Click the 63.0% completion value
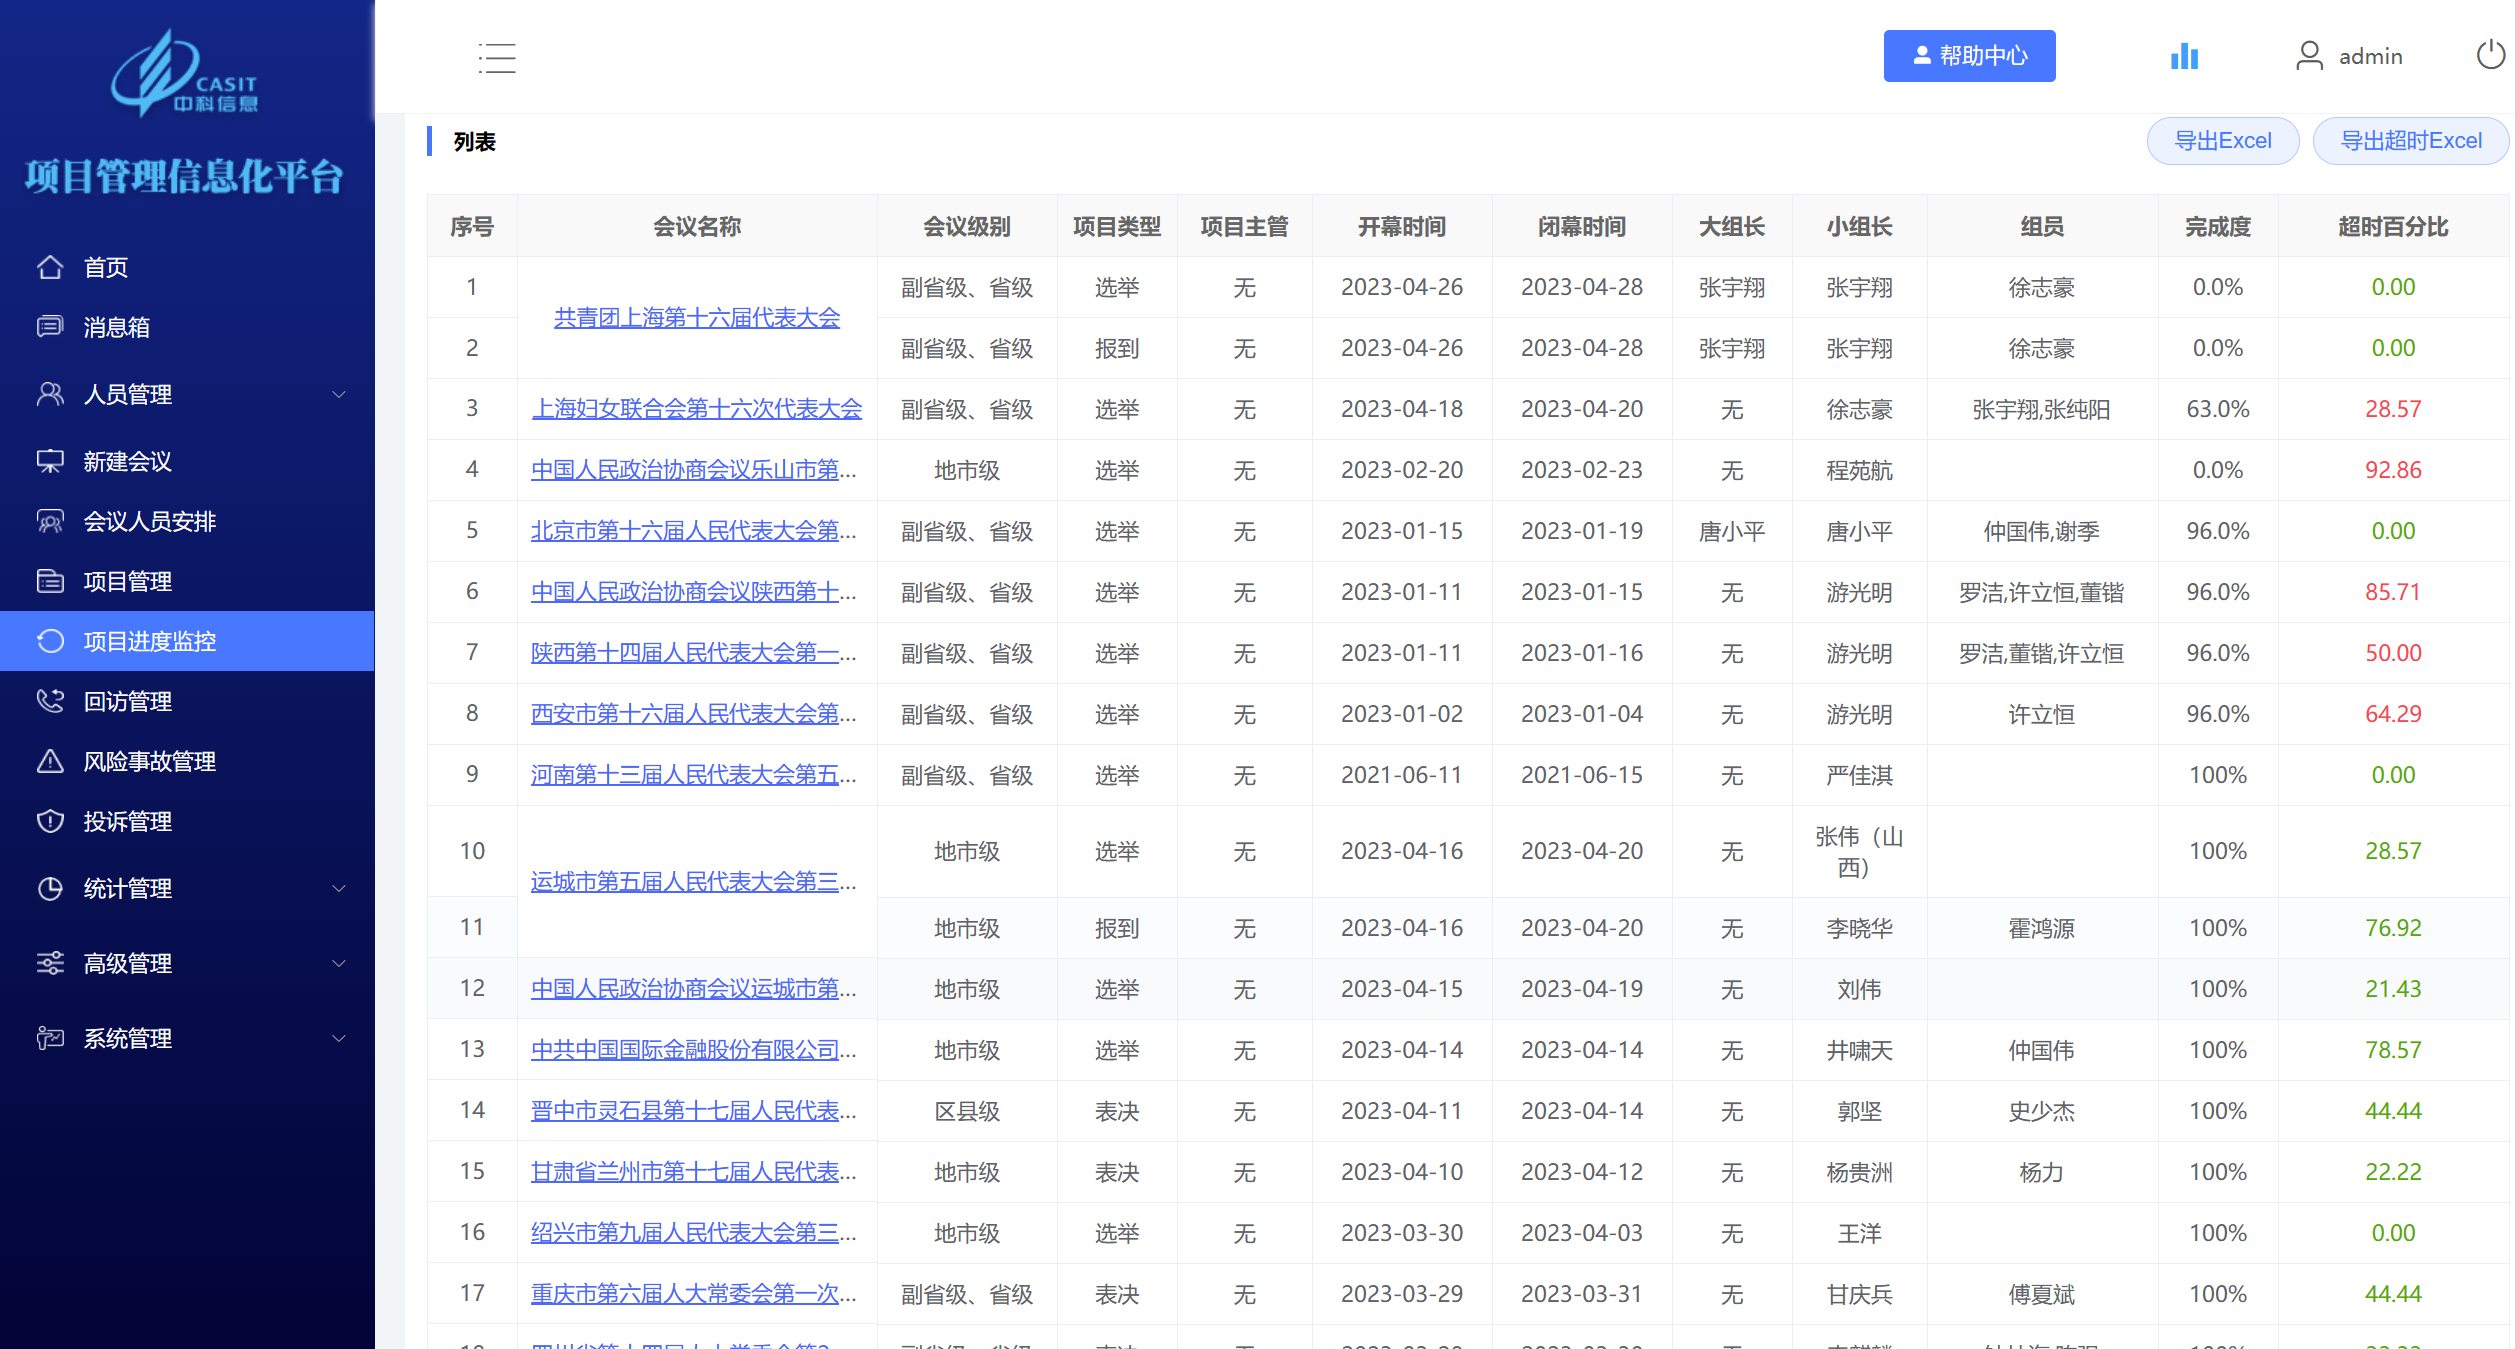The height and width of the screenshot is (1349, 2515). 2218,409
